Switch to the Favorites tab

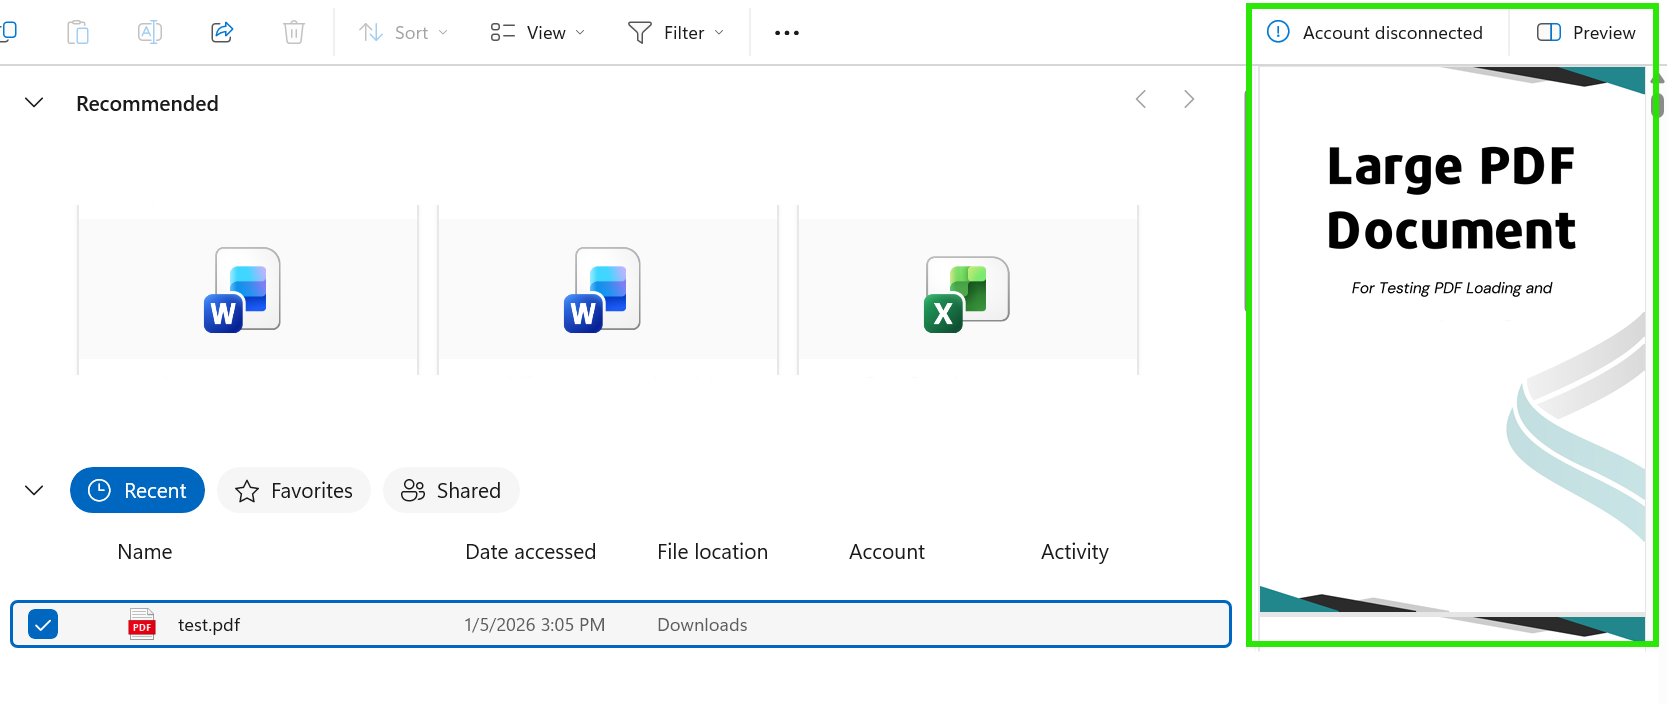coord(294,490)
